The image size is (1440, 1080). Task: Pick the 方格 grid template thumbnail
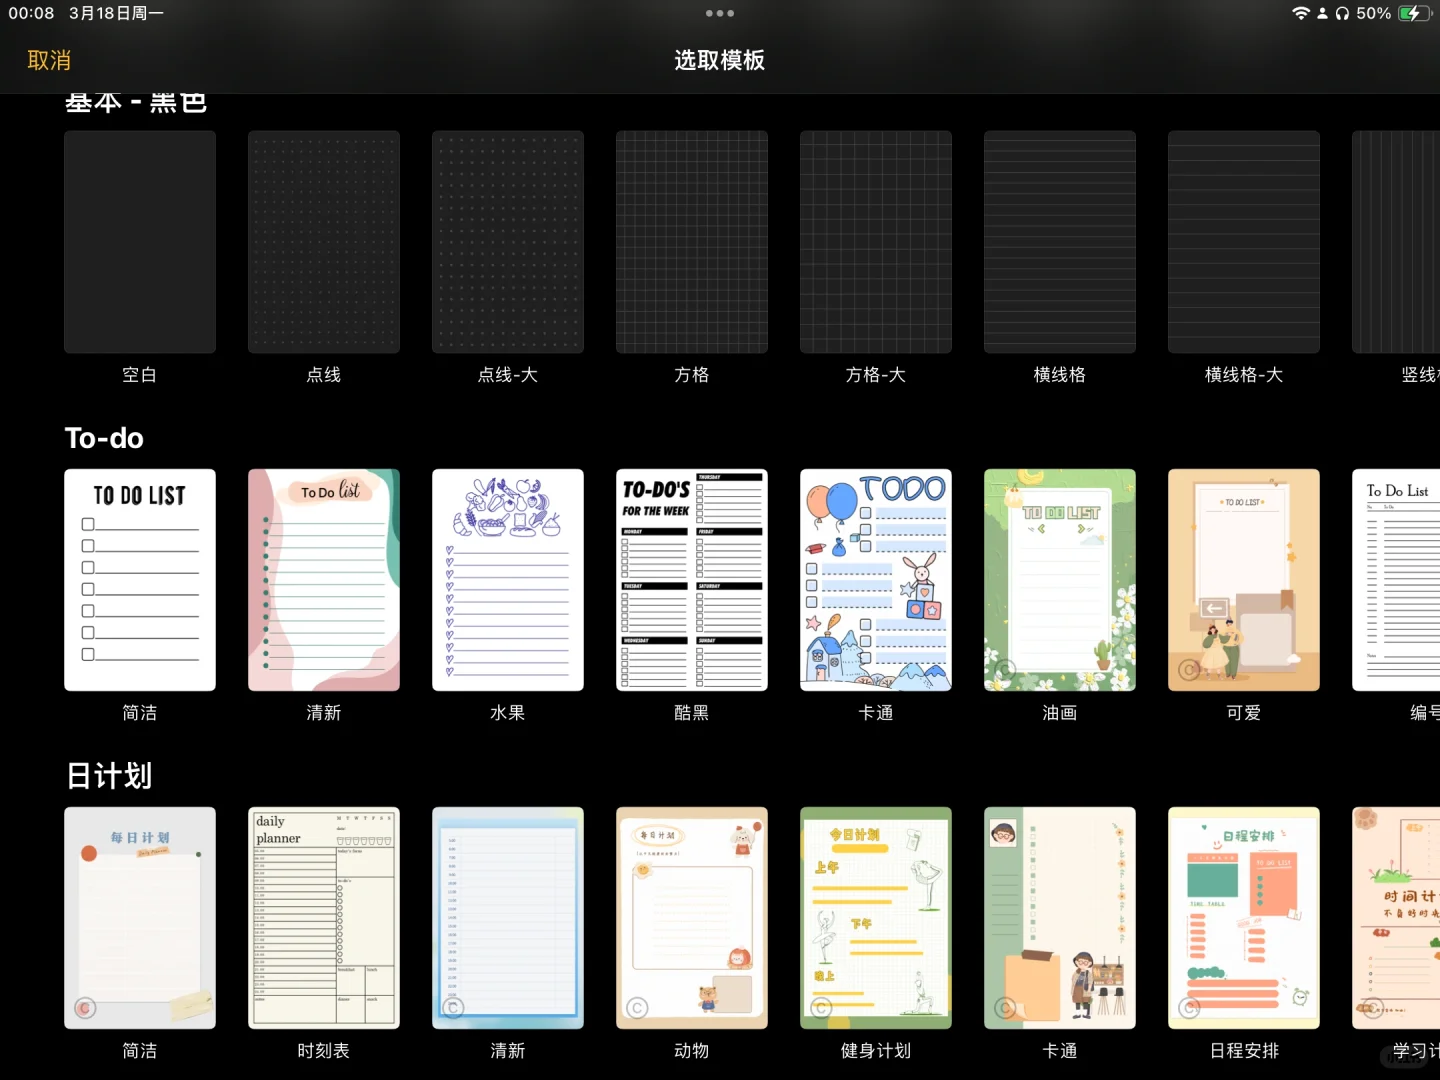(692, 242)
